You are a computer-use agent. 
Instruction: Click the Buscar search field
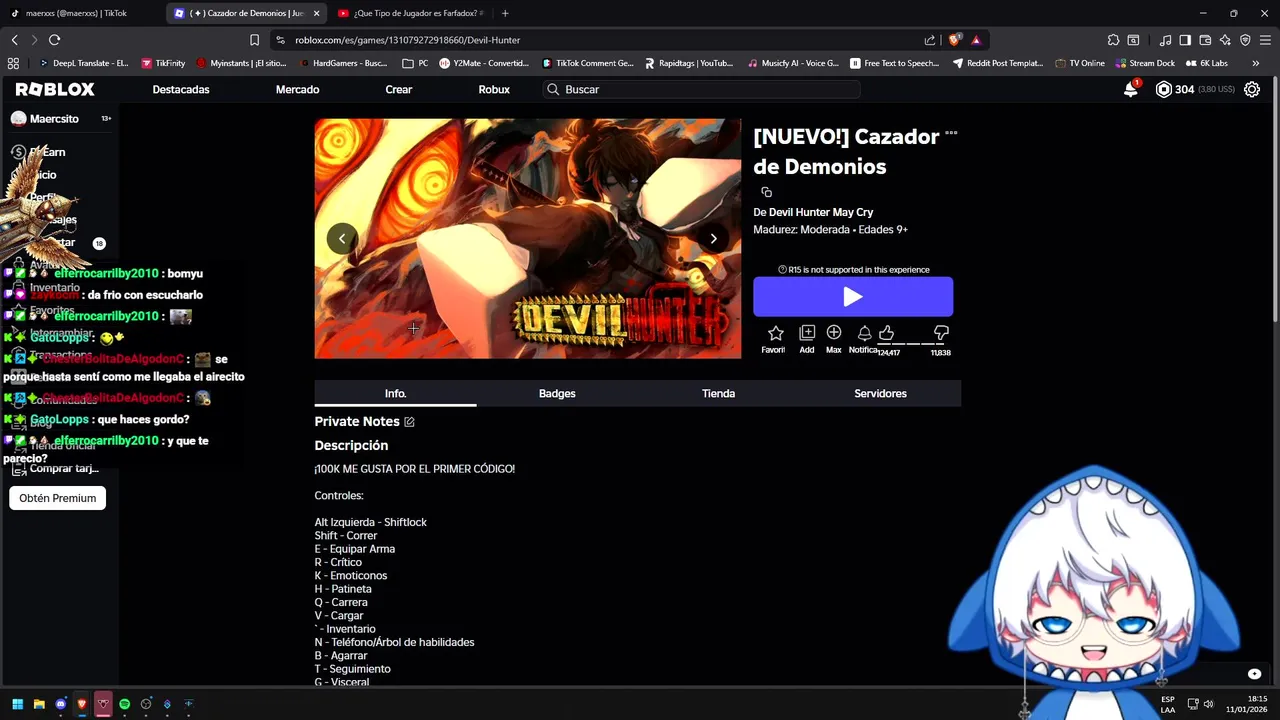tap(701, 89)
